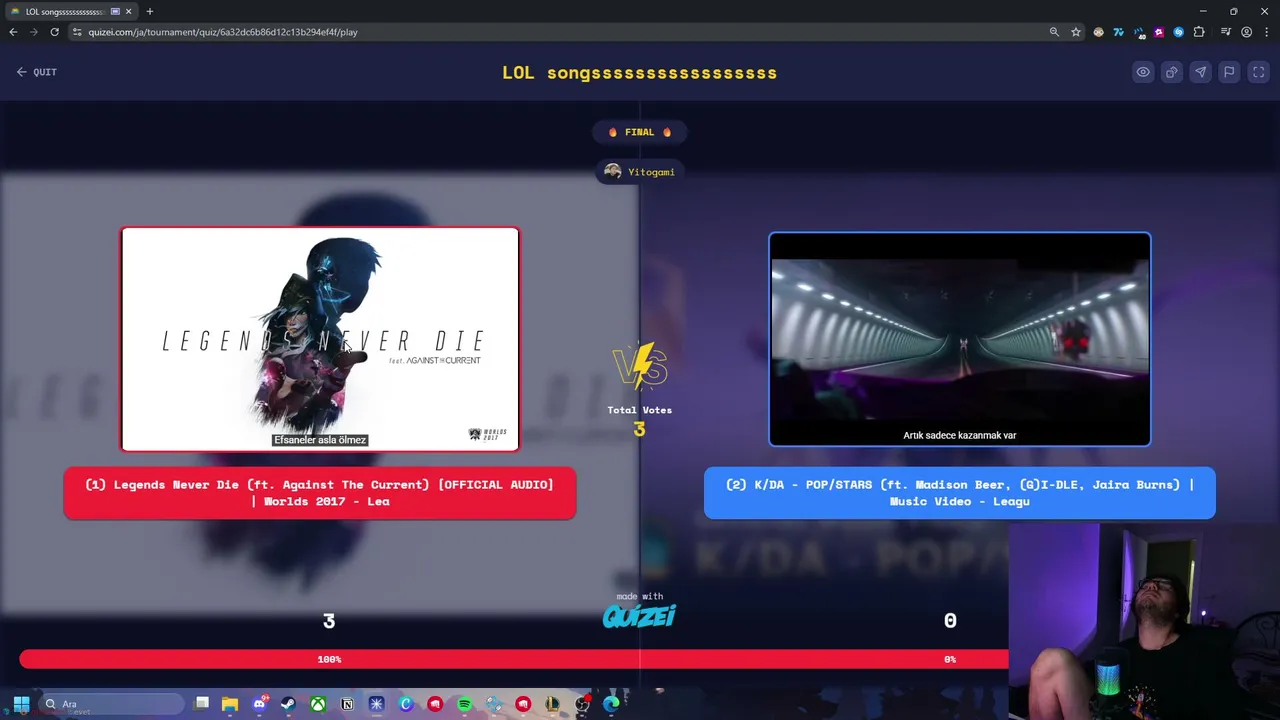Click the "Total Votes" label
This screenshot has height=720, width=1280.
(640, 410)
